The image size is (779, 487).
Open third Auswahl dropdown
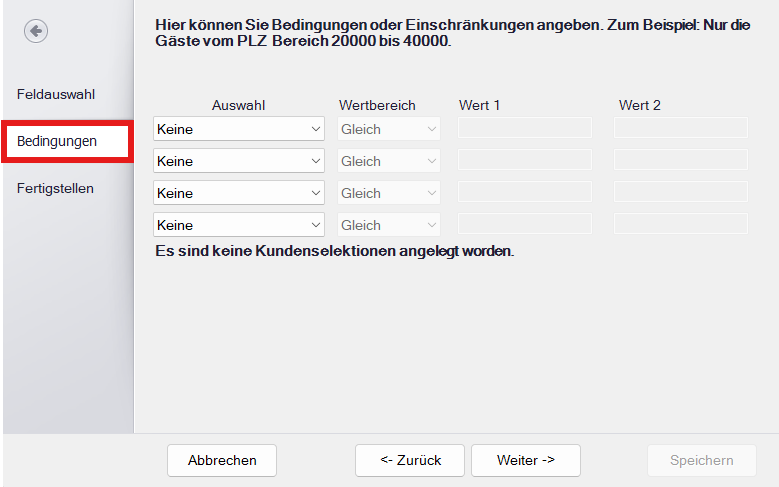239,193
